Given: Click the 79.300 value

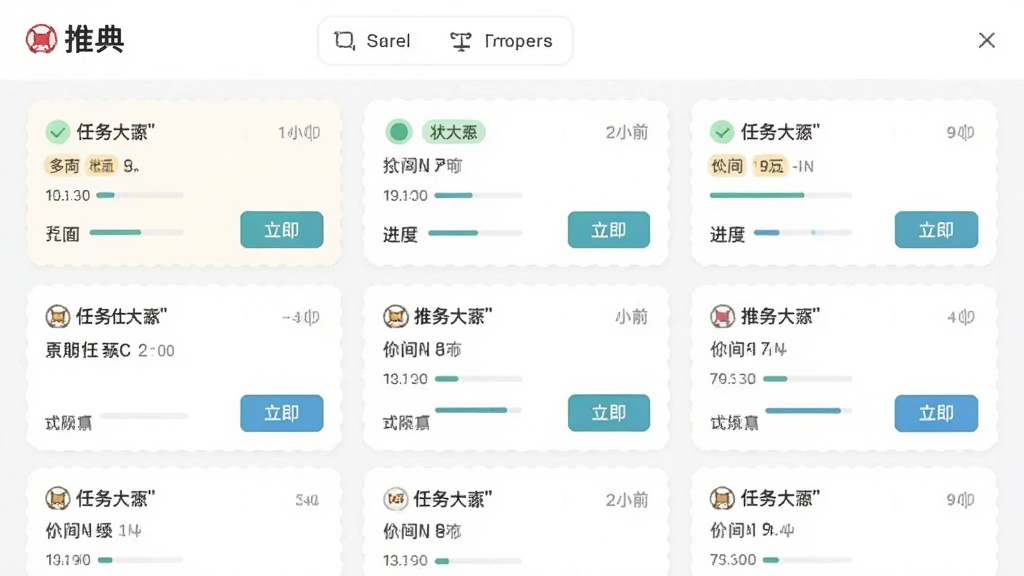Looking at the screenshot, I should coord(733,560).
